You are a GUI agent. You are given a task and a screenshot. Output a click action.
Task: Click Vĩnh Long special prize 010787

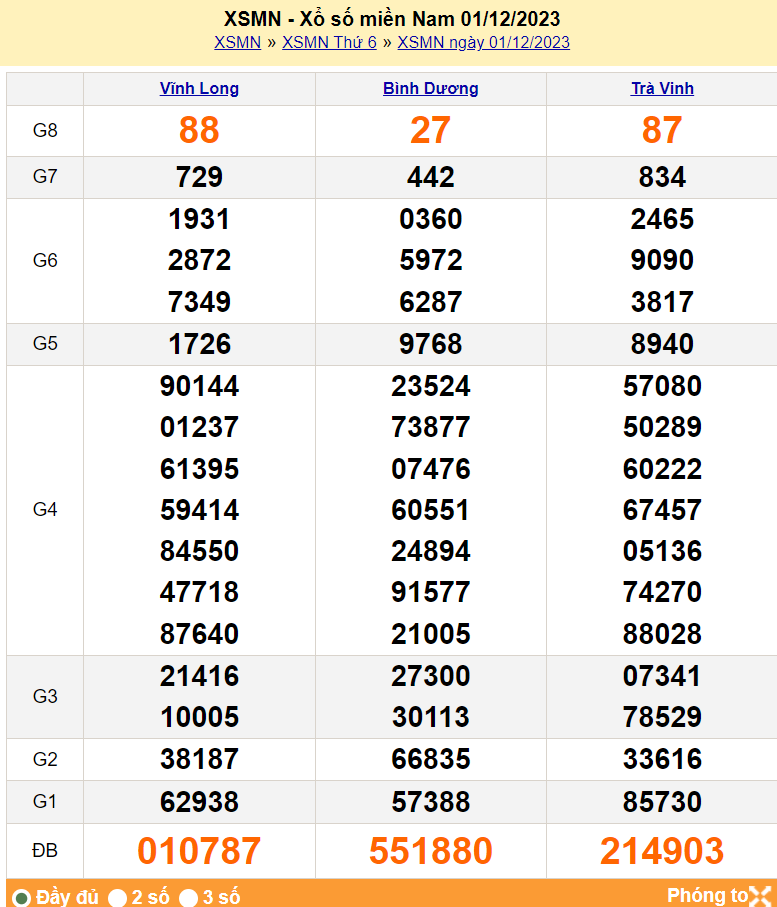199,851
